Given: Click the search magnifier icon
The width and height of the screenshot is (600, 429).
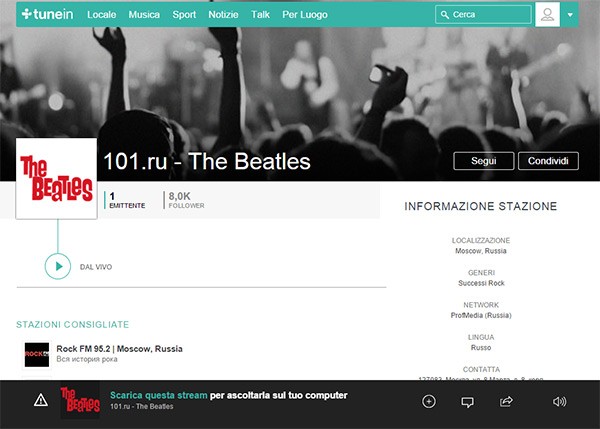Looking at the screenshot, I should pos(444,15).
